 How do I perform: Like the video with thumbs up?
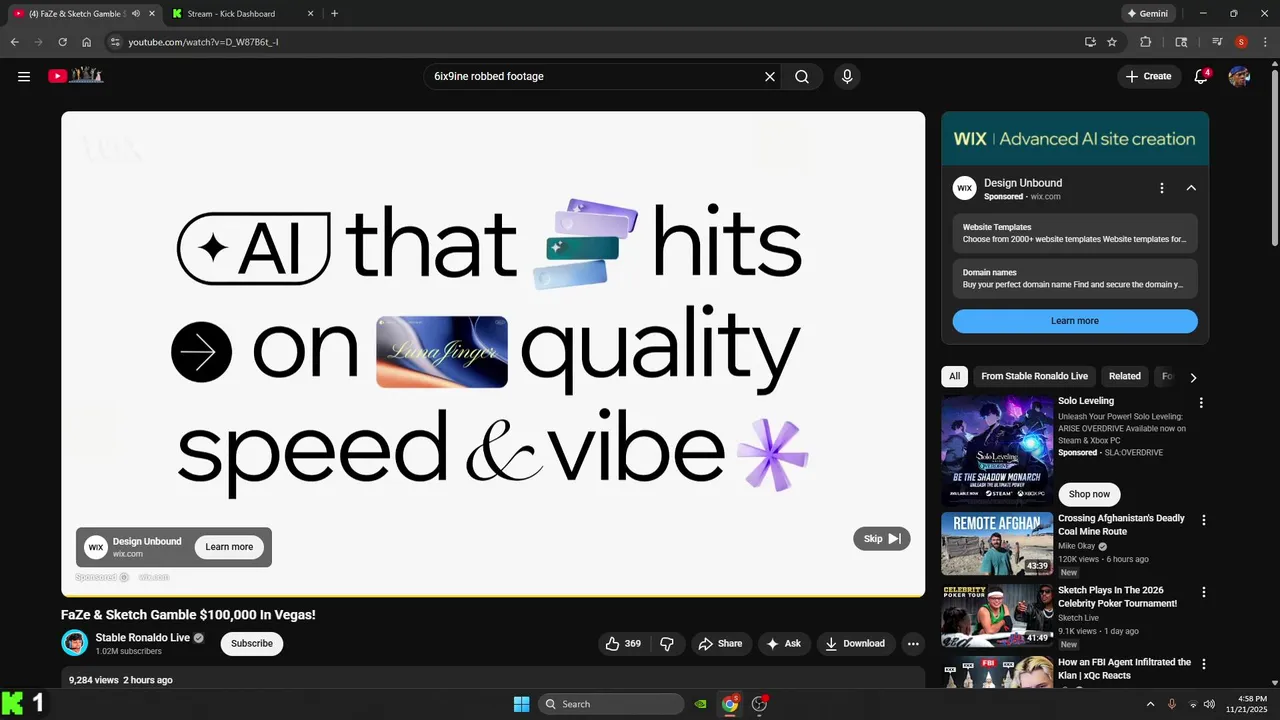pyautogui.click(x=624, y=644)
